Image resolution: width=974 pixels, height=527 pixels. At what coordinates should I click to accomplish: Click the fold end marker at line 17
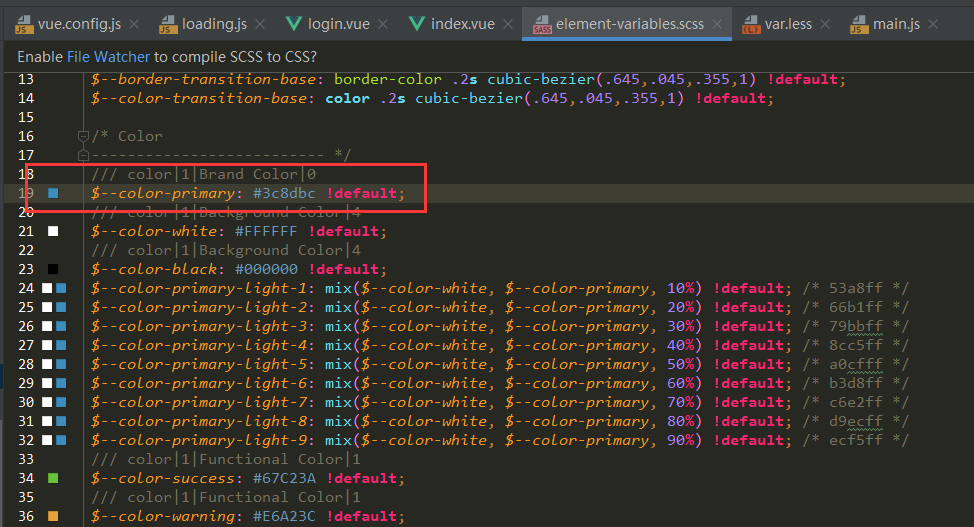[x=83, y=155]
